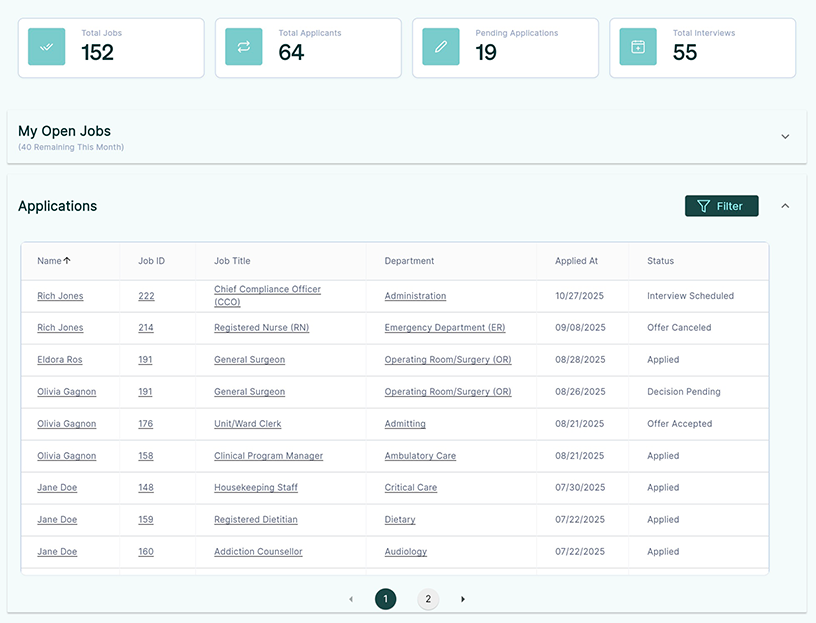
Task: Click the Filter button
Action: pos(721,205)
